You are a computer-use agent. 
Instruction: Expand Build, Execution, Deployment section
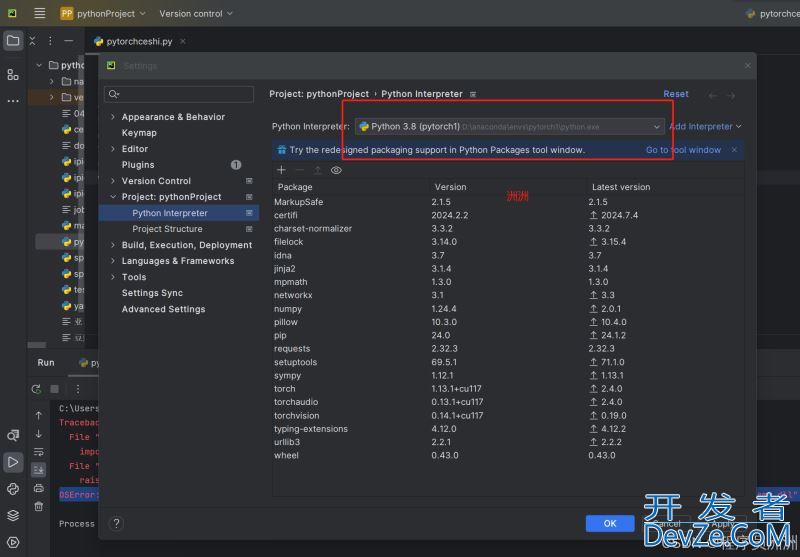[113, 245]
